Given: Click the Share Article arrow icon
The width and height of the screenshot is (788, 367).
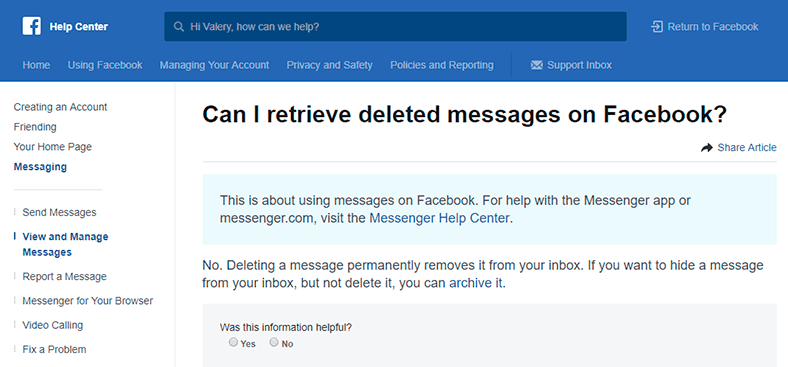Looking at the screenshot, I should (x=707, y=148).
